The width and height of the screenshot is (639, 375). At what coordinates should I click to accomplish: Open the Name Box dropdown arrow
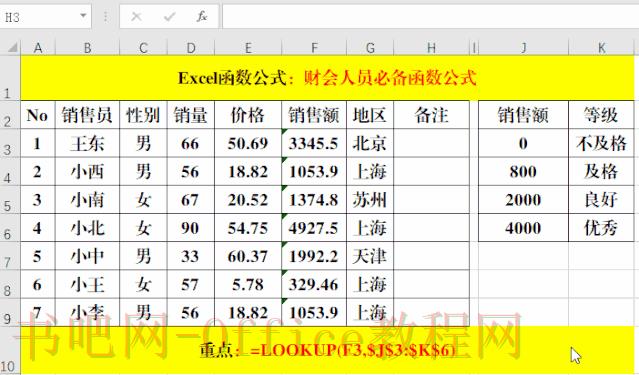point(83,16)
